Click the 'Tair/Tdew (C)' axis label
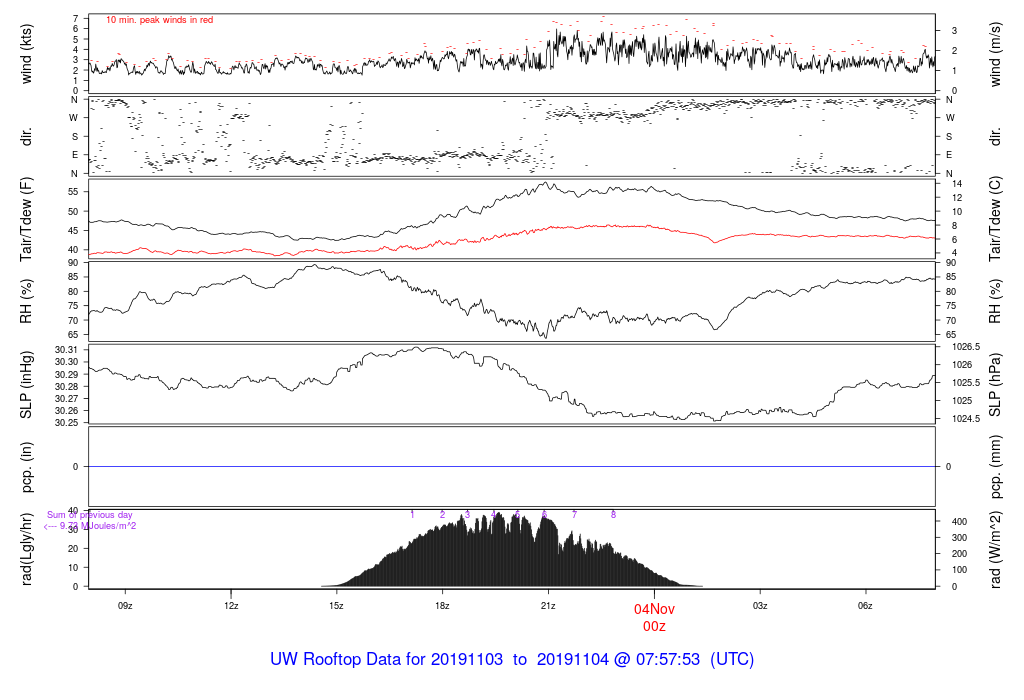 pos(995,219)
